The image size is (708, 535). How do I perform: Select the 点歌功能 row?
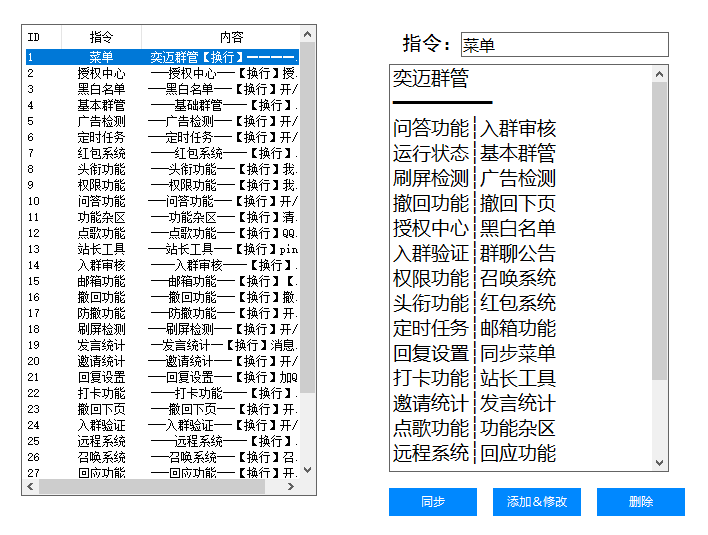101,233
